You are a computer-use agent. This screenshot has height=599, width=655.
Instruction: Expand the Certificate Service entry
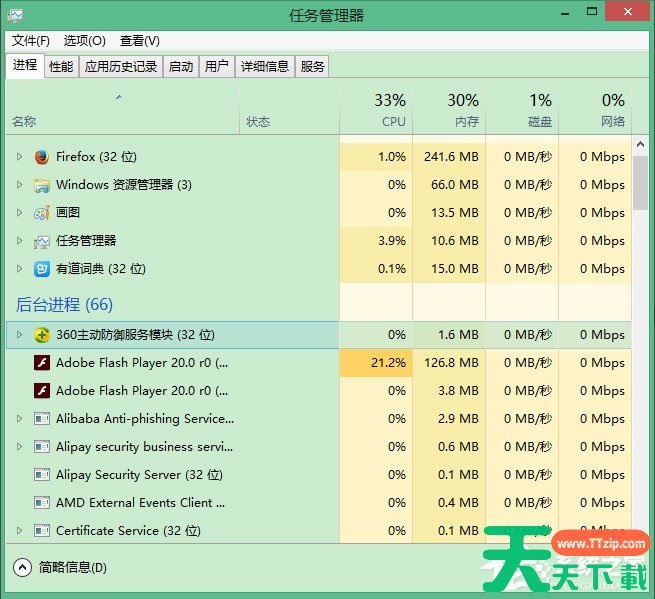click(18, 531)
